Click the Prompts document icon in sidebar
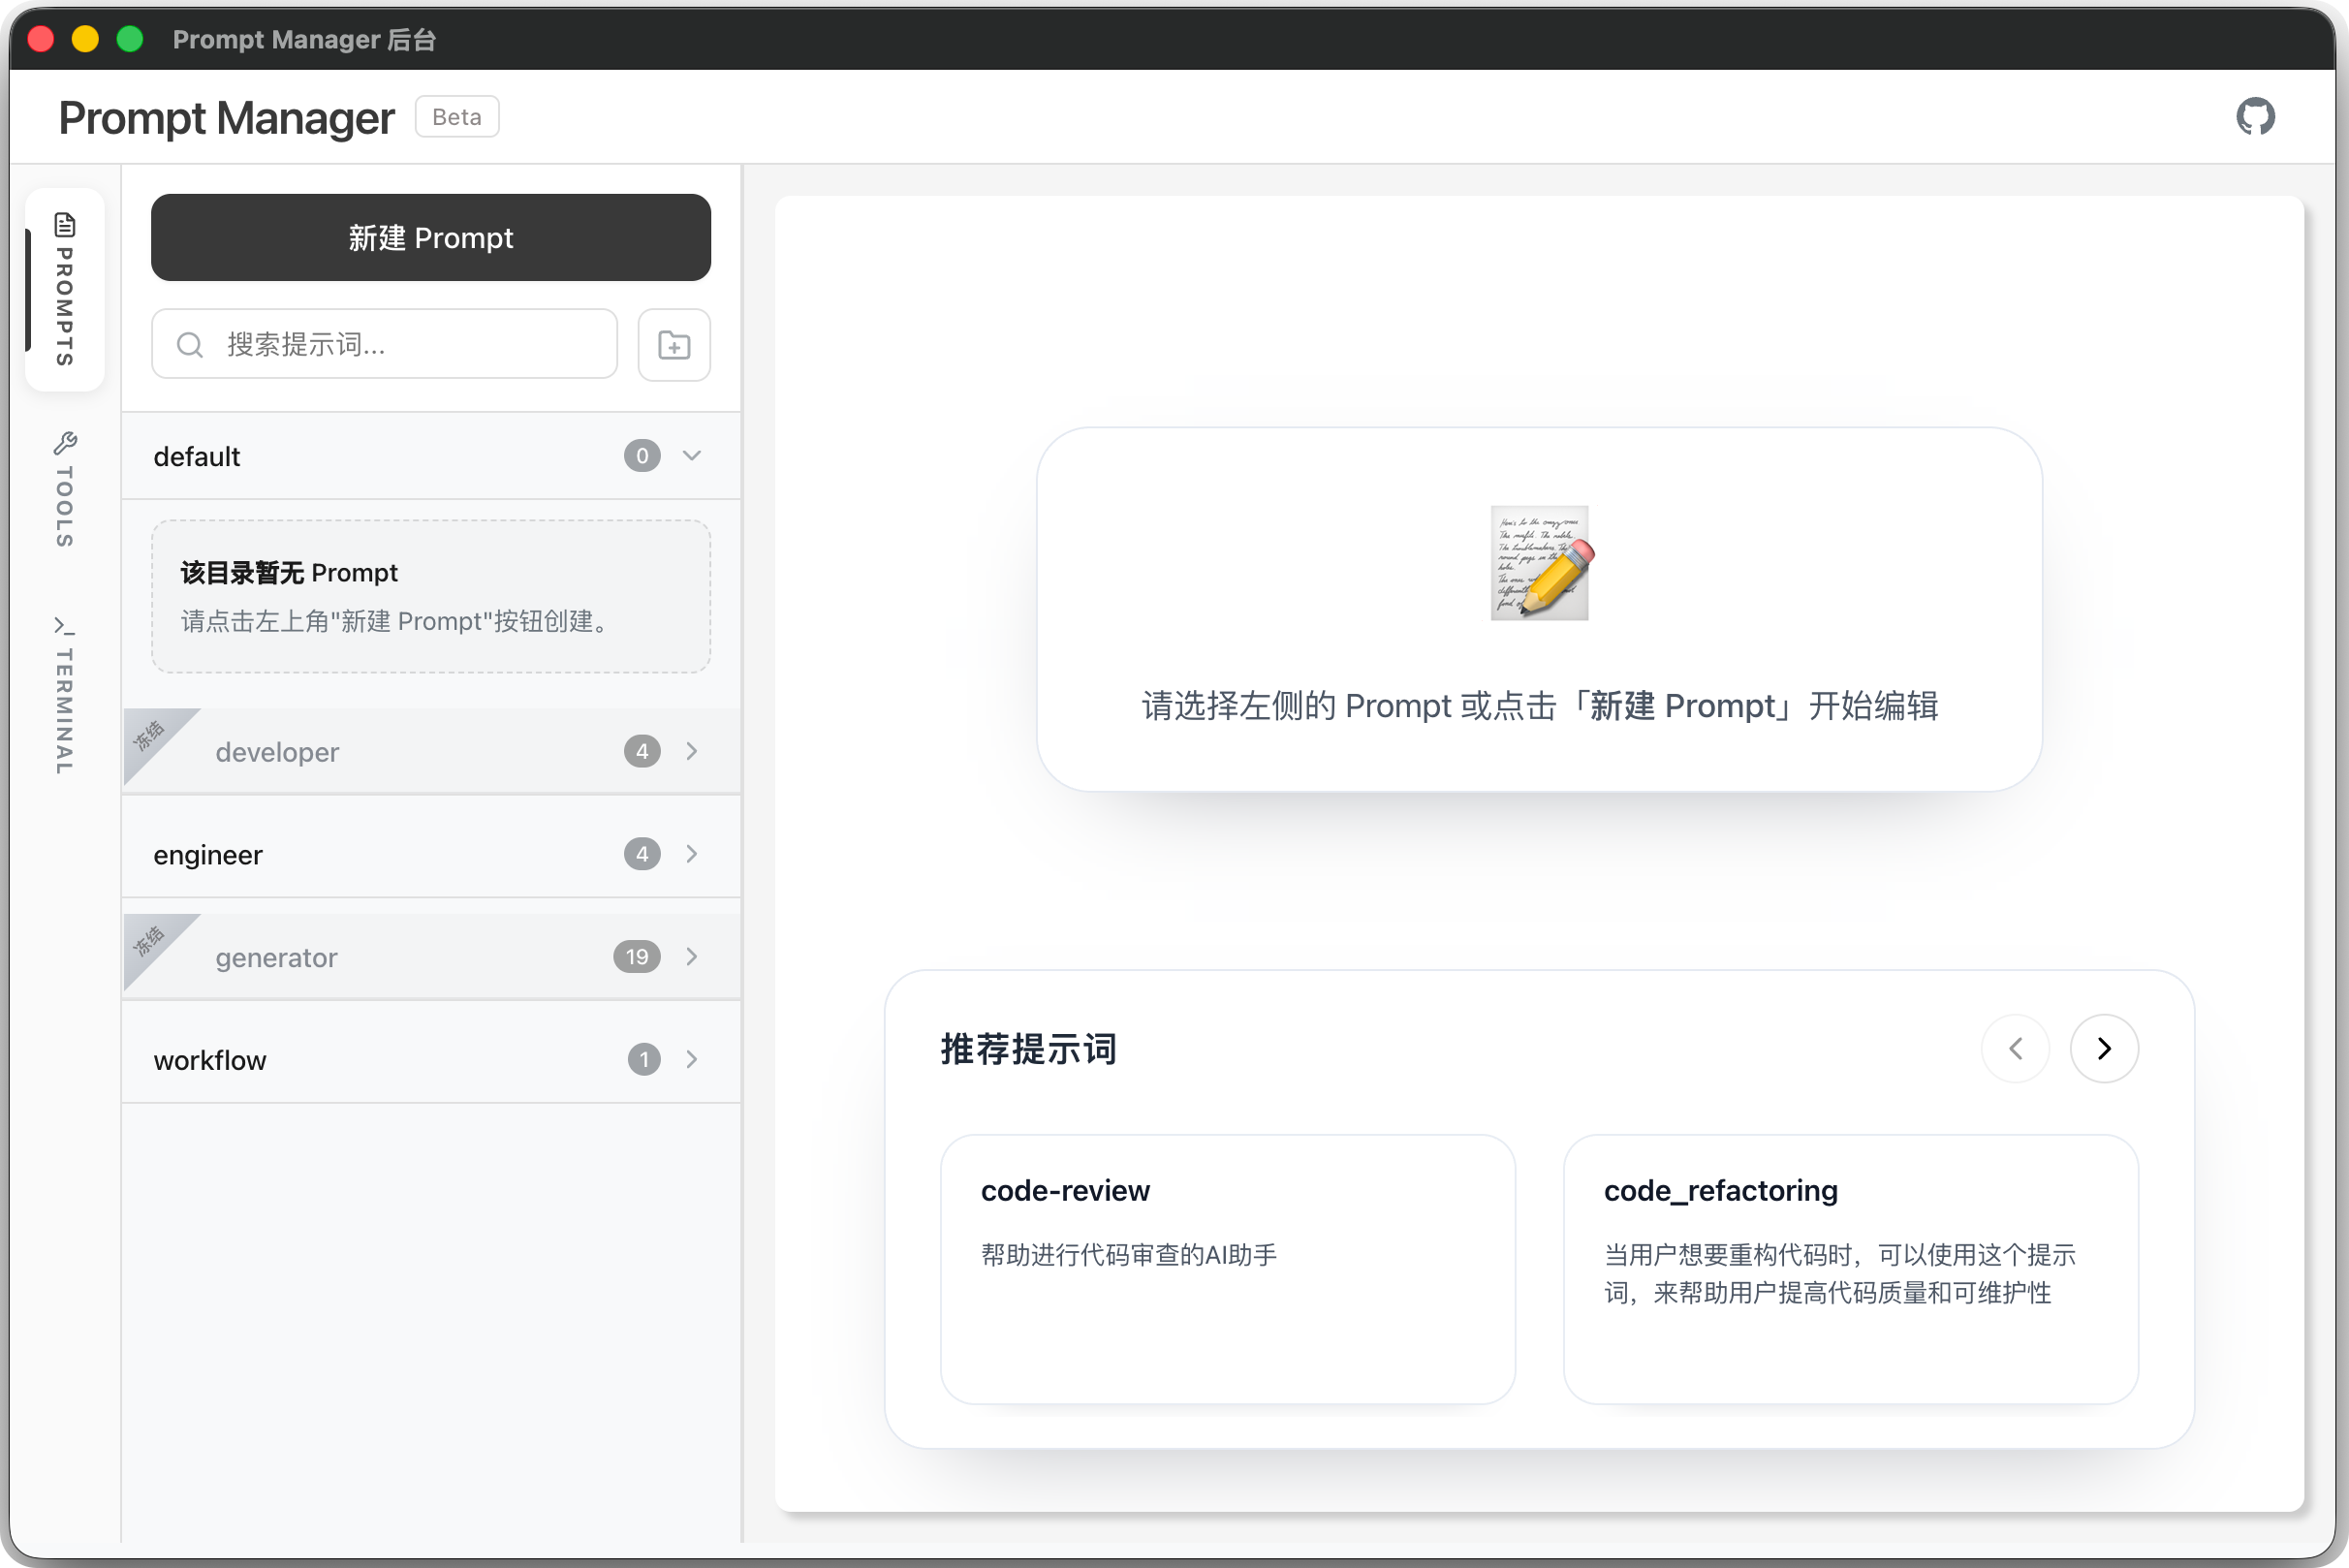2349x1568 pixels. 65,224
